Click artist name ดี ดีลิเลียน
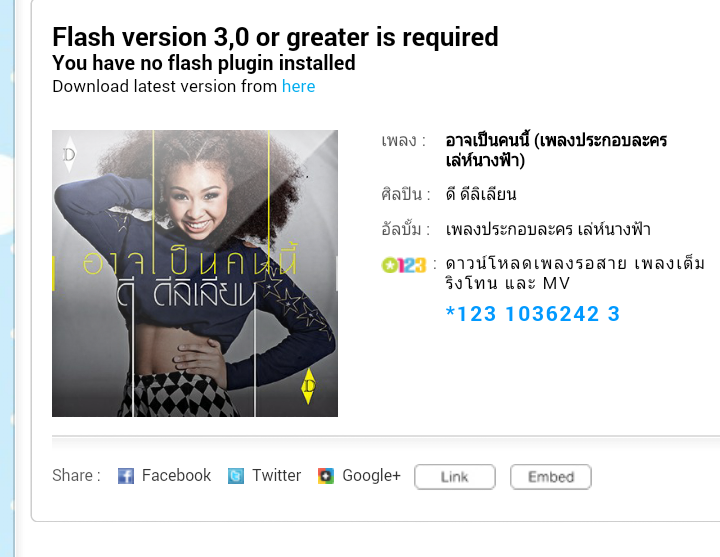 pyautogui.click(x=481, y=194)
